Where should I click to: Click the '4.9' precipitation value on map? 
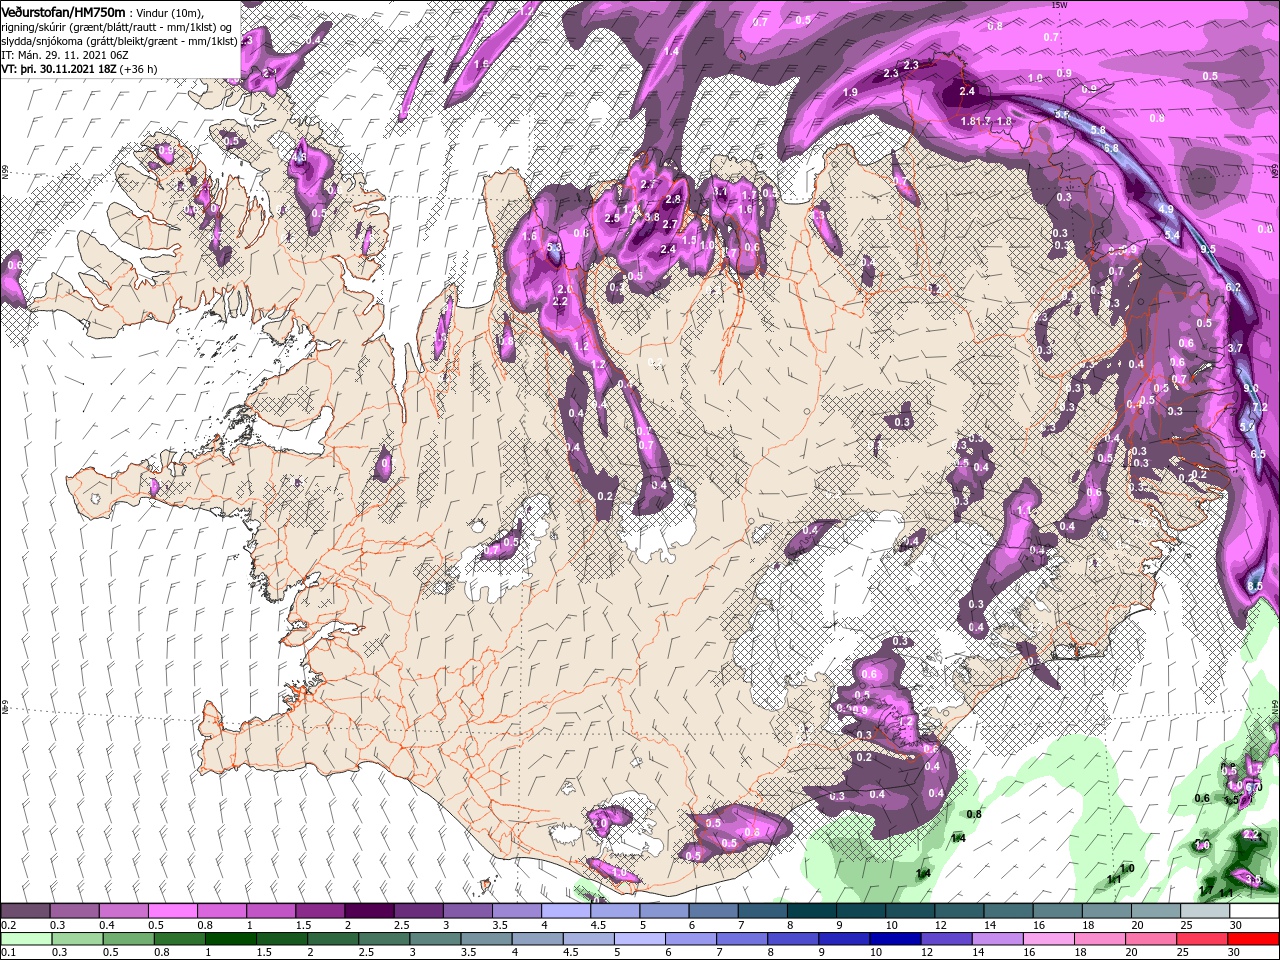tap(1165, 209)
